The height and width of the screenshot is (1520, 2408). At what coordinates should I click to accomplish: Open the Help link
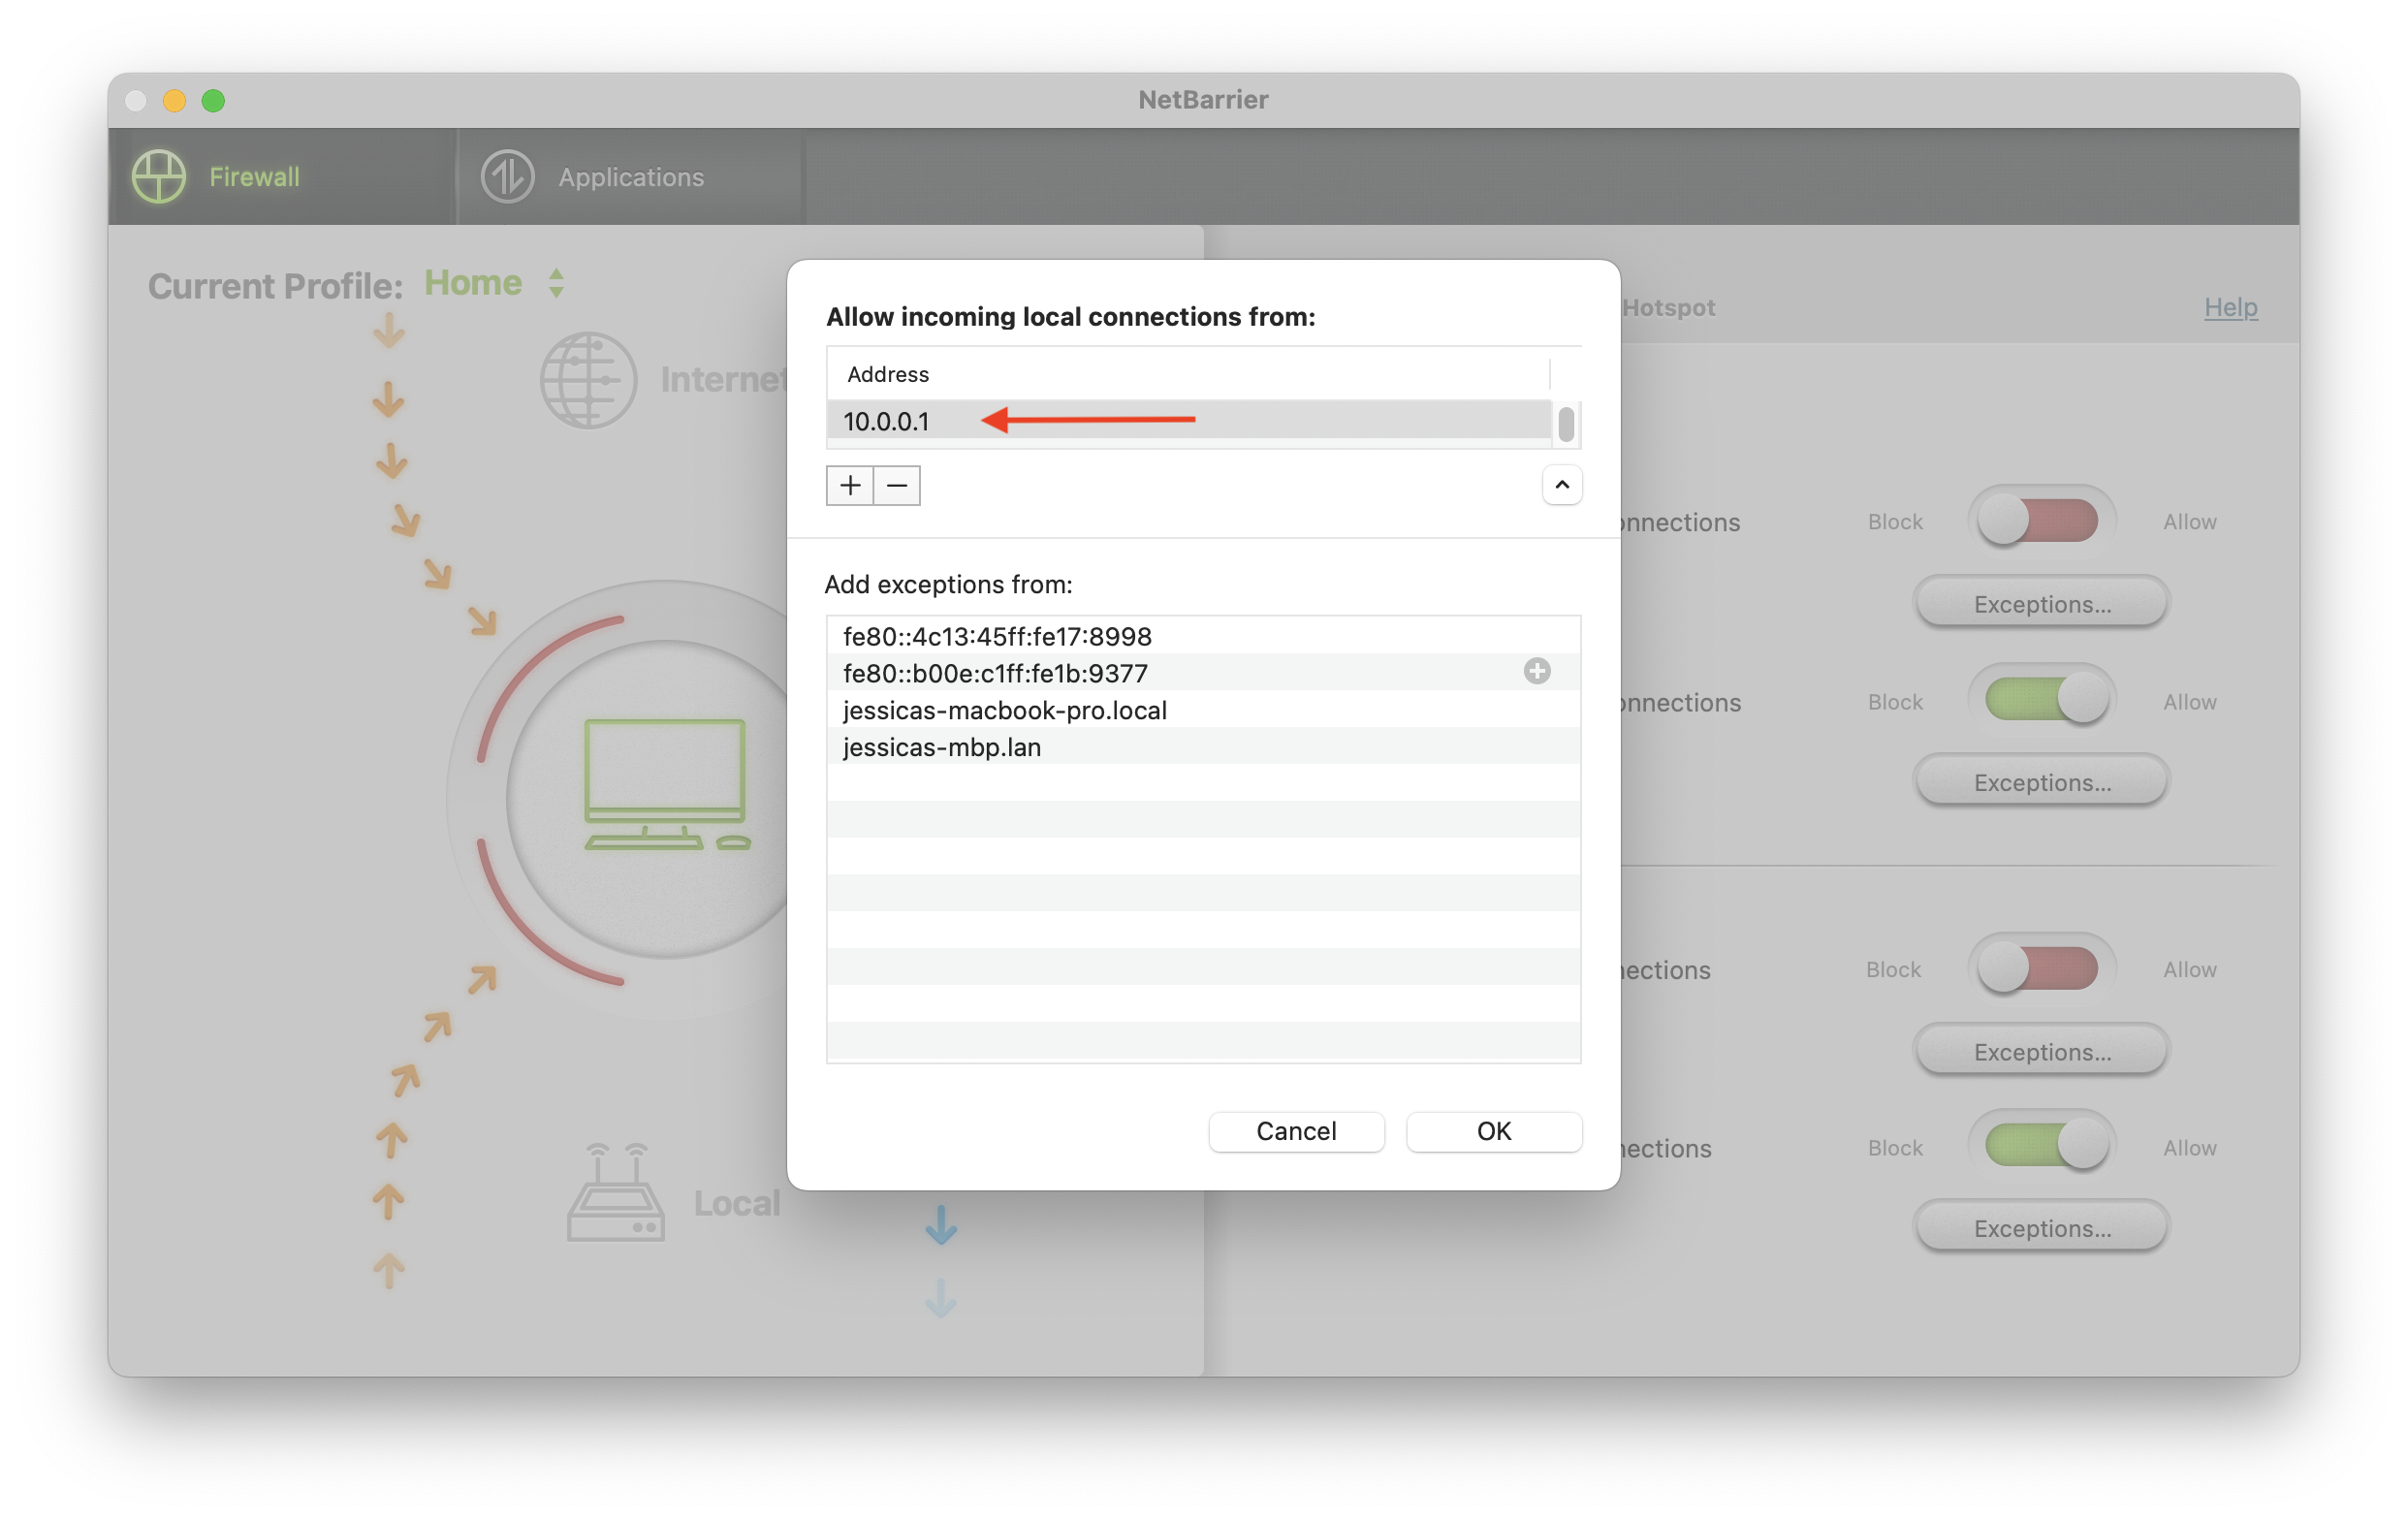2230,307
